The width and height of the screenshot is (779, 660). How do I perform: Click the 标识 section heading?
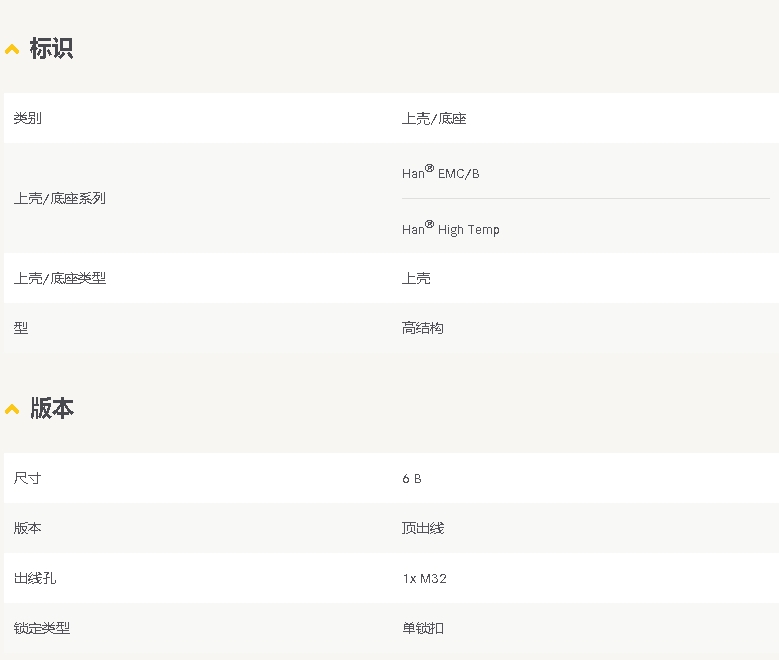pyautogui.click(x=52, y=48)
